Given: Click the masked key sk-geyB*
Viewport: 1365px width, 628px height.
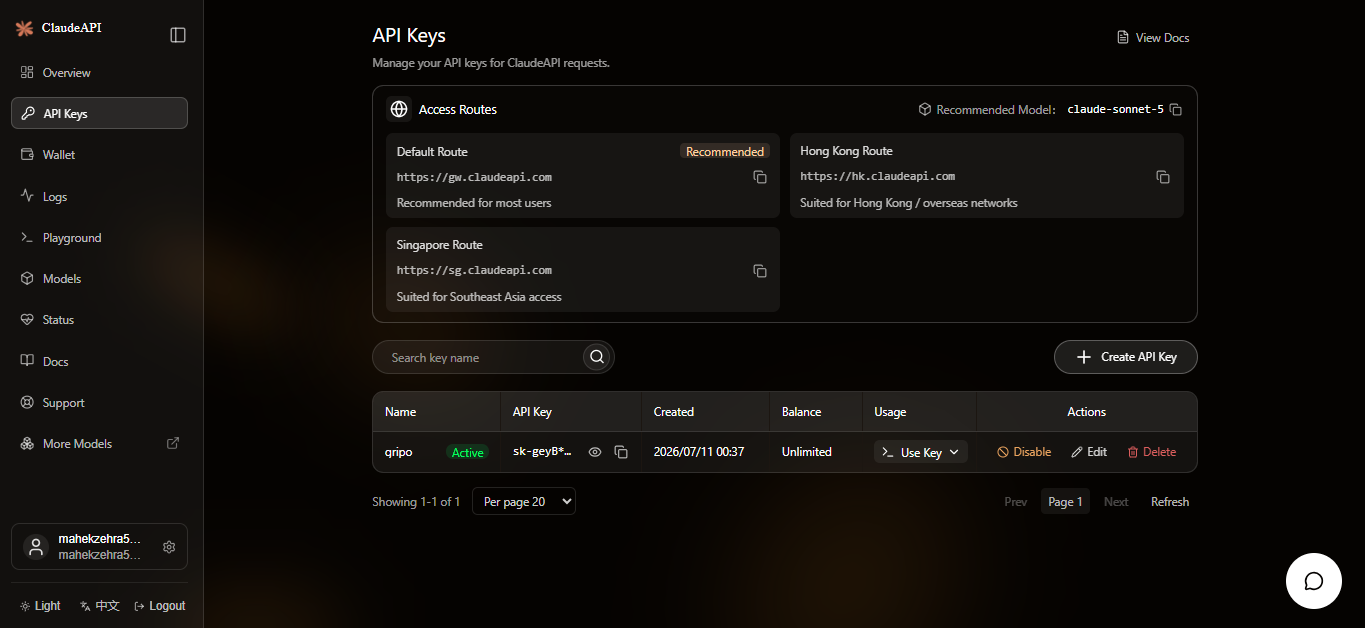Looking at the screenshot, I should (543, 452).
